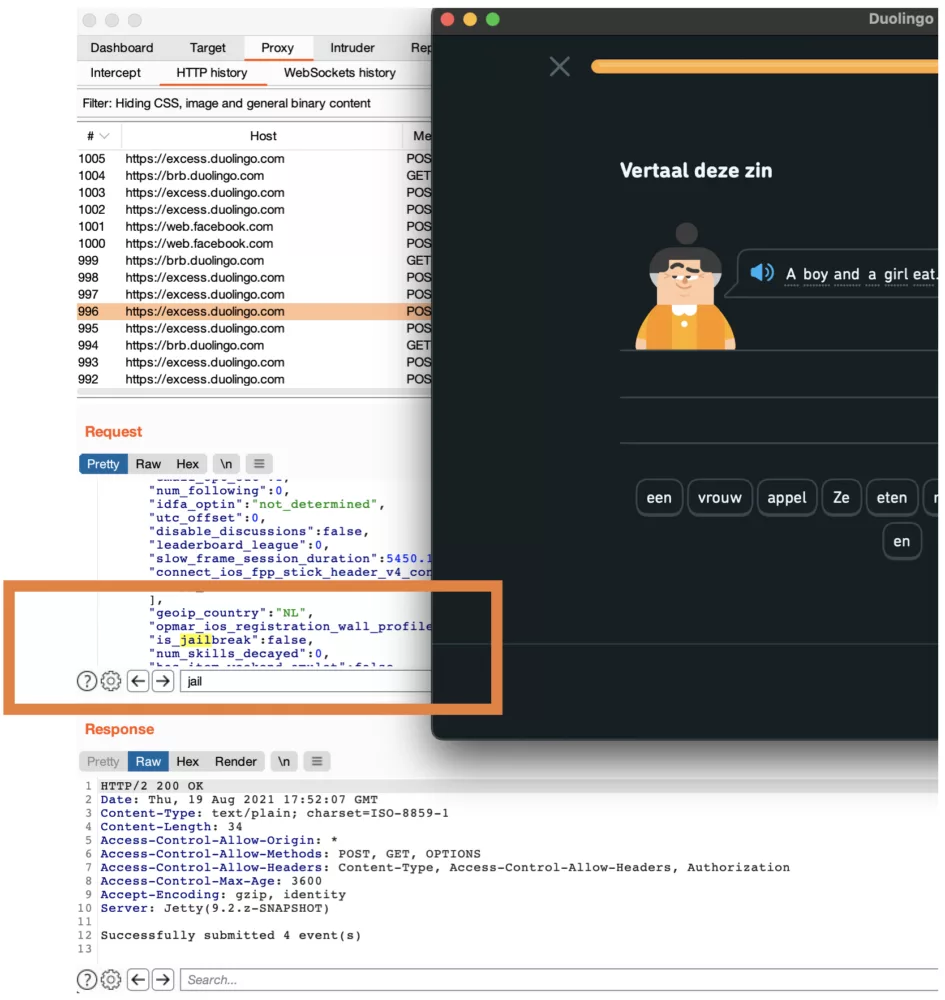Image resolution: width=945 pixels, height=1000 pixels.
Task: Open the WebSockets history sub-tab
Action: point(340,73)
